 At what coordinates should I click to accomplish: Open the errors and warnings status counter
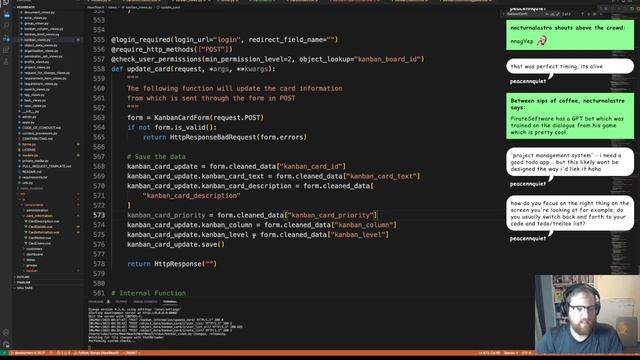click(63, 353)
